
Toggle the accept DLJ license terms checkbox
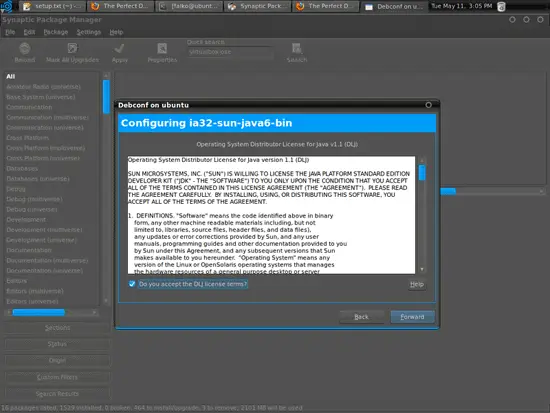click(132, 284)
